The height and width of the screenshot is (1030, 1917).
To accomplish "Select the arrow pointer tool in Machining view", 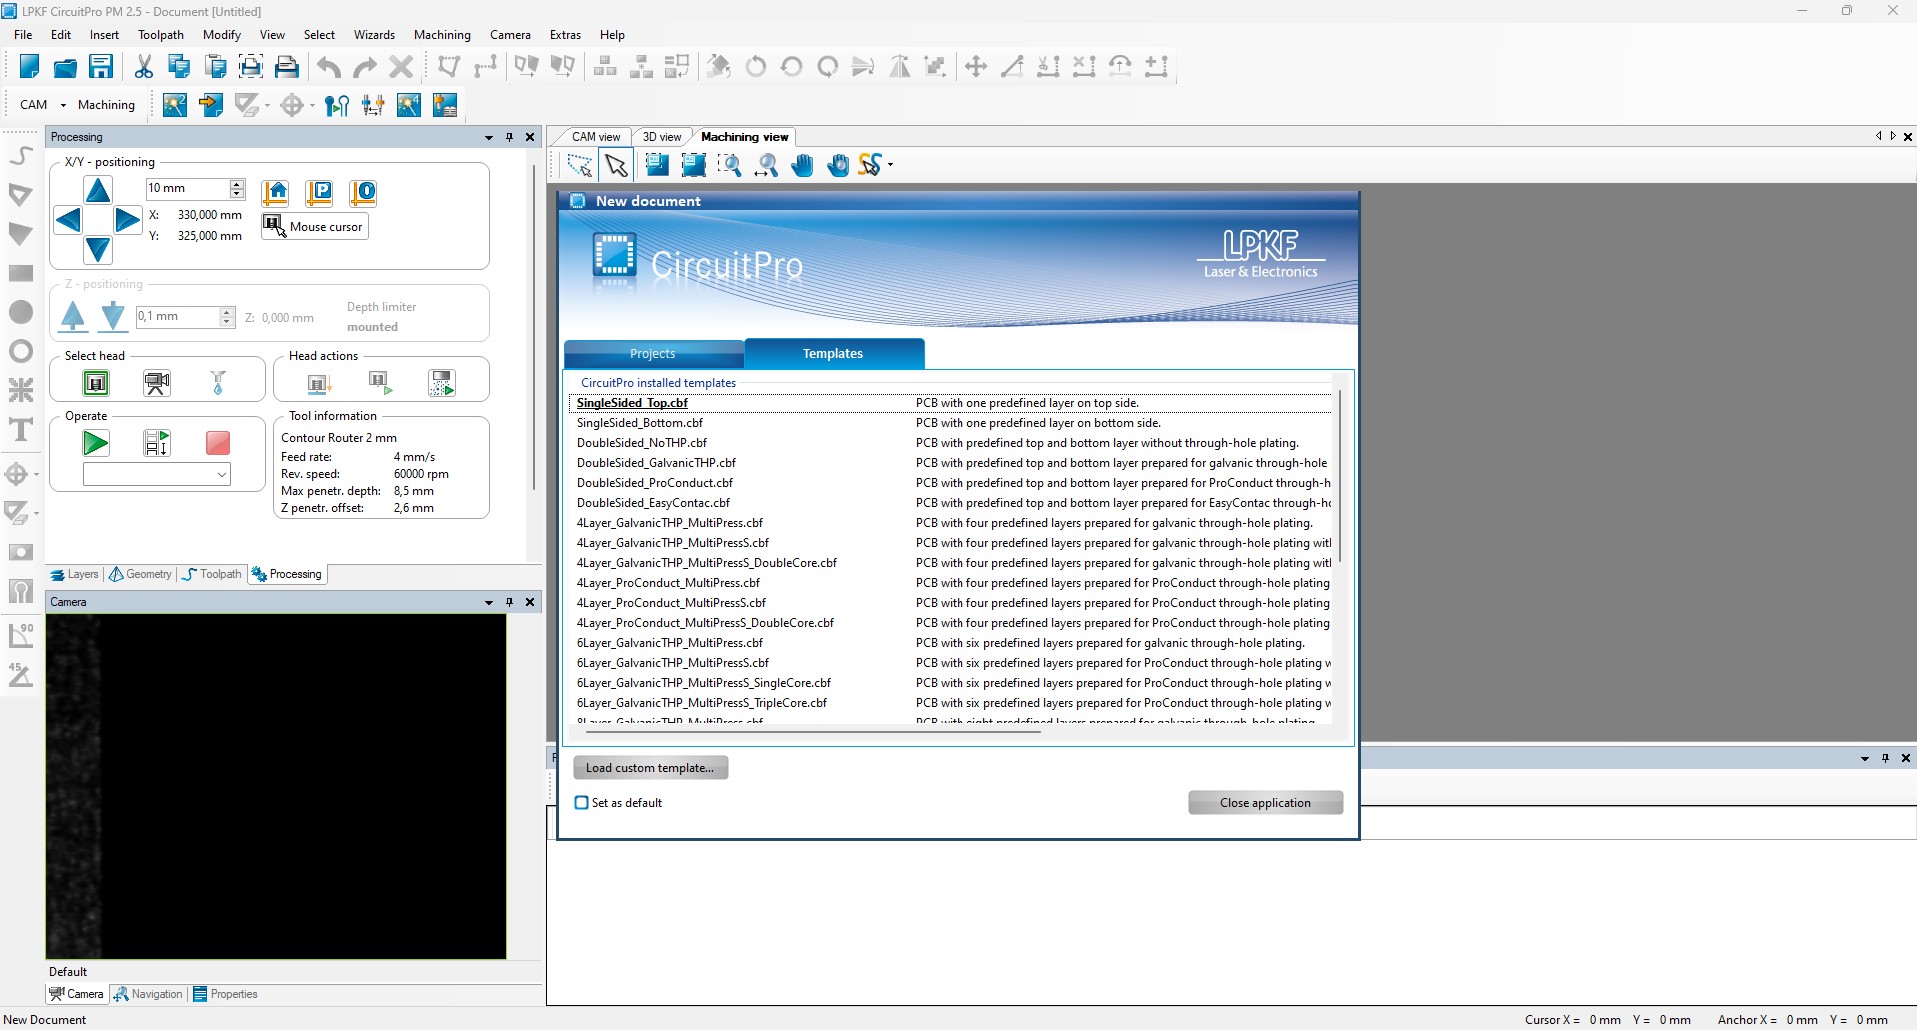I will [x=616, y=165].
